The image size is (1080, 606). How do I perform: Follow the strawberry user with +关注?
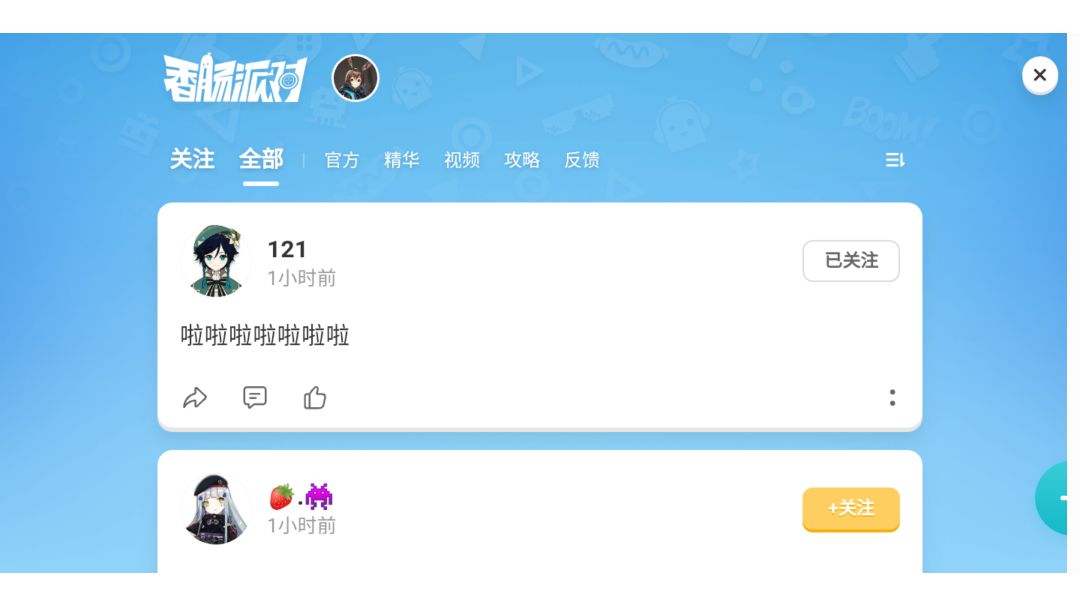[x=851, y=509]
